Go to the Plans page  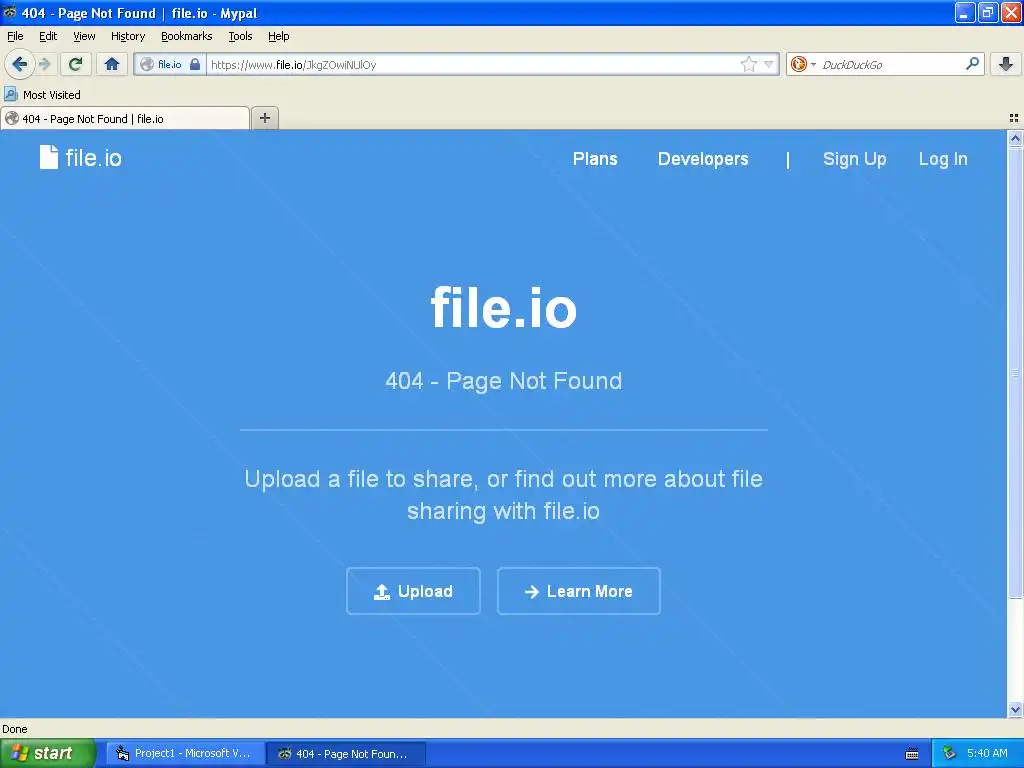[x=595, y=159]
